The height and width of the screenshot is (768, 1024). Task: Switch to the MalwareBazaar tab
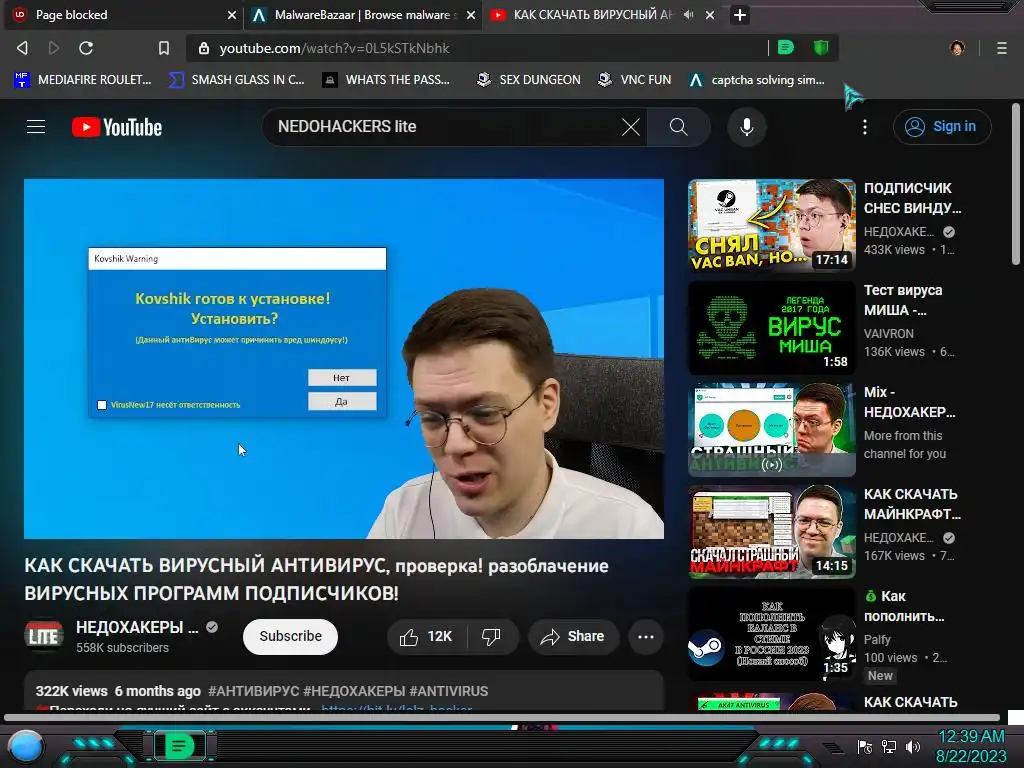(362, 15)
